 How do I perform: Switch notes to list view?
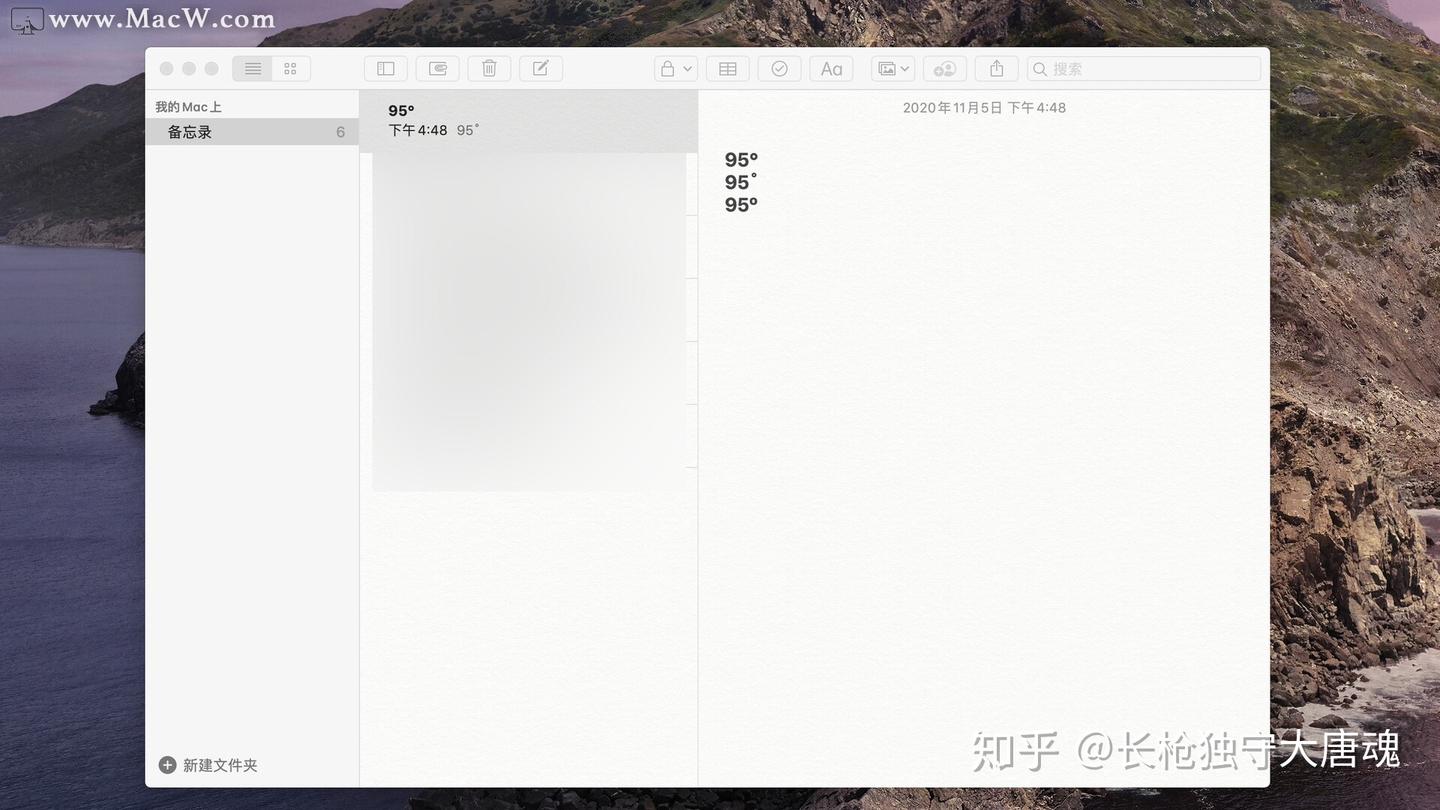(252, 68)
